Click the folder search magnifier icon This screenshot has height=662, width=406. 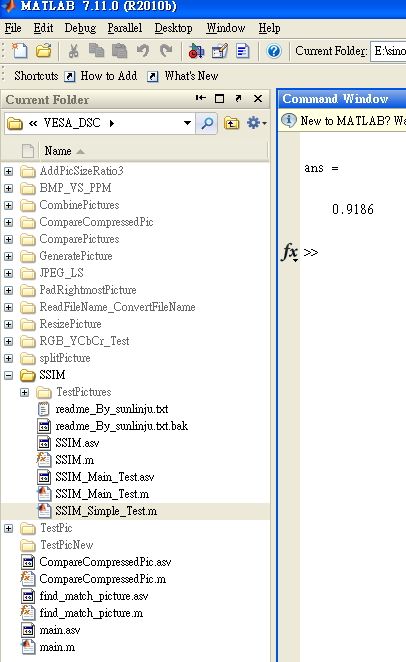[x=207, y=123]
